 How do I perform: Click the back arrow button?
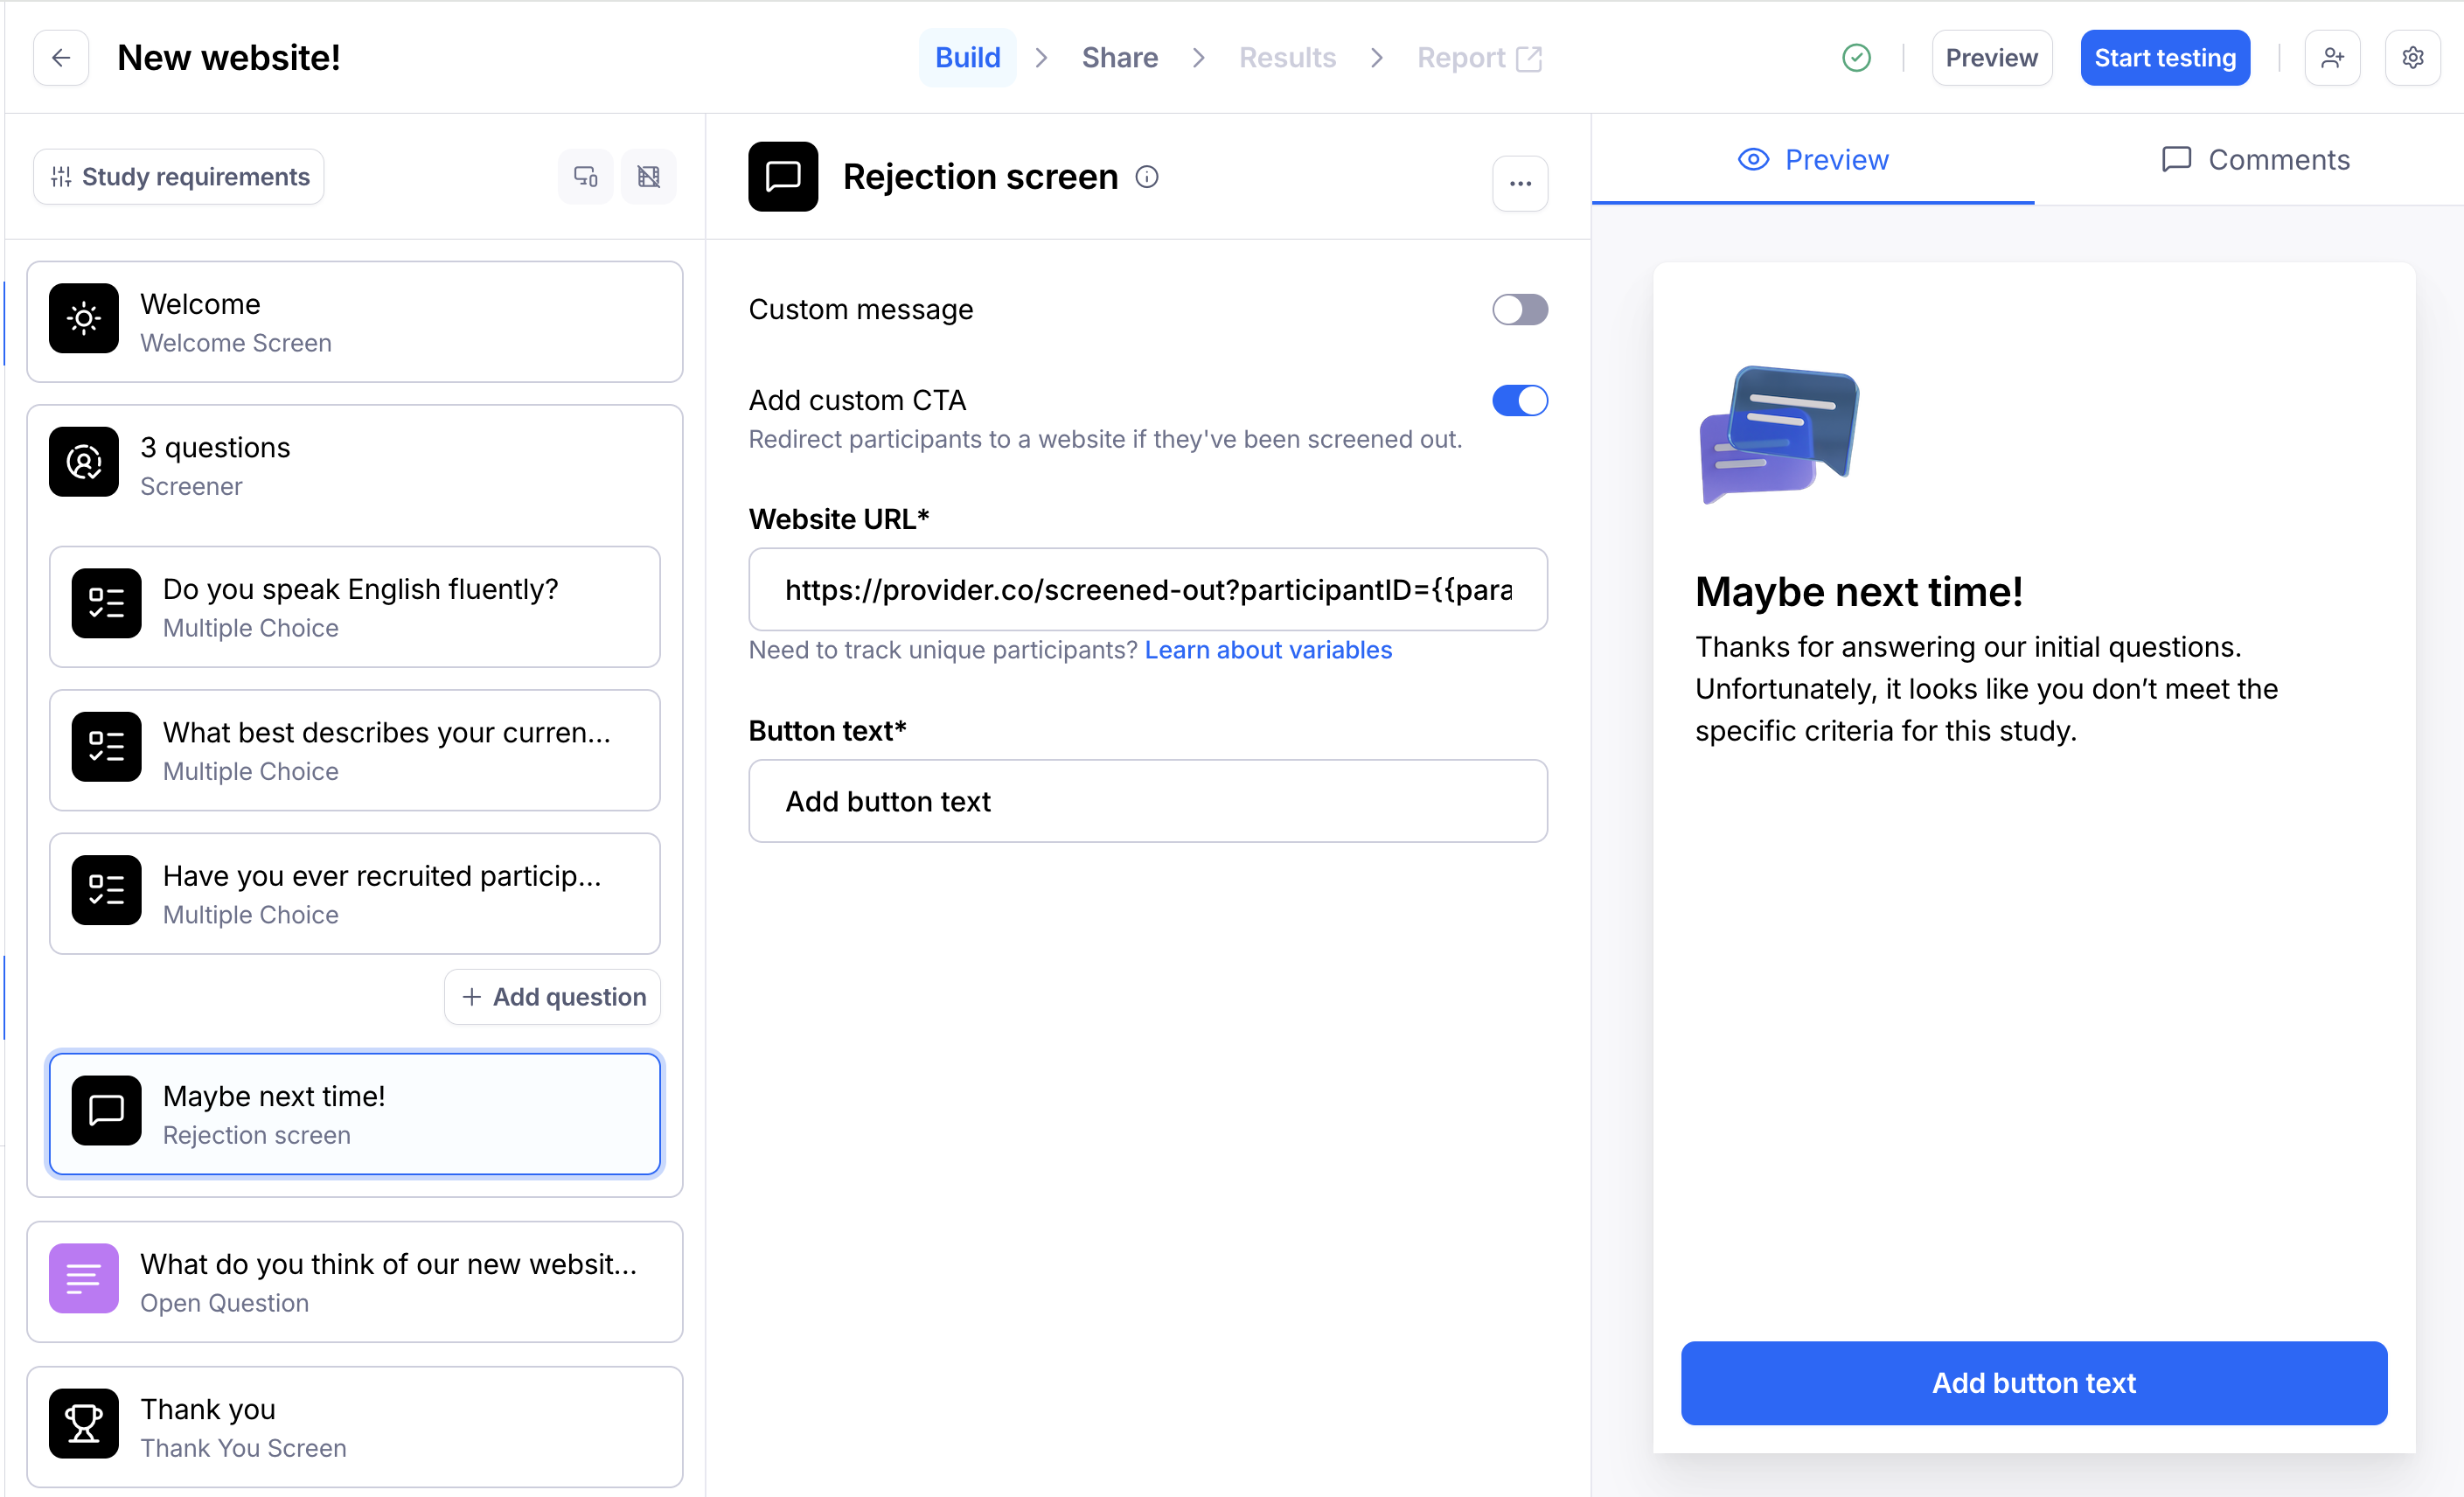(61, 58)
